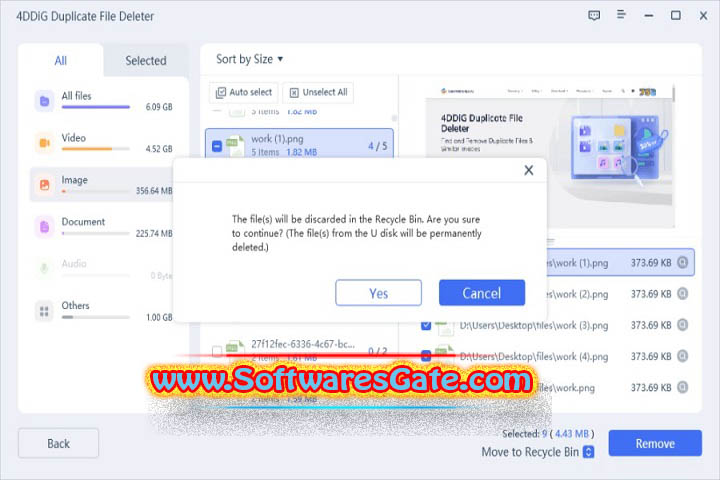Click locate icon for work (2).png row
This screenshot has width=720, height=480.
tap(683, 294)
